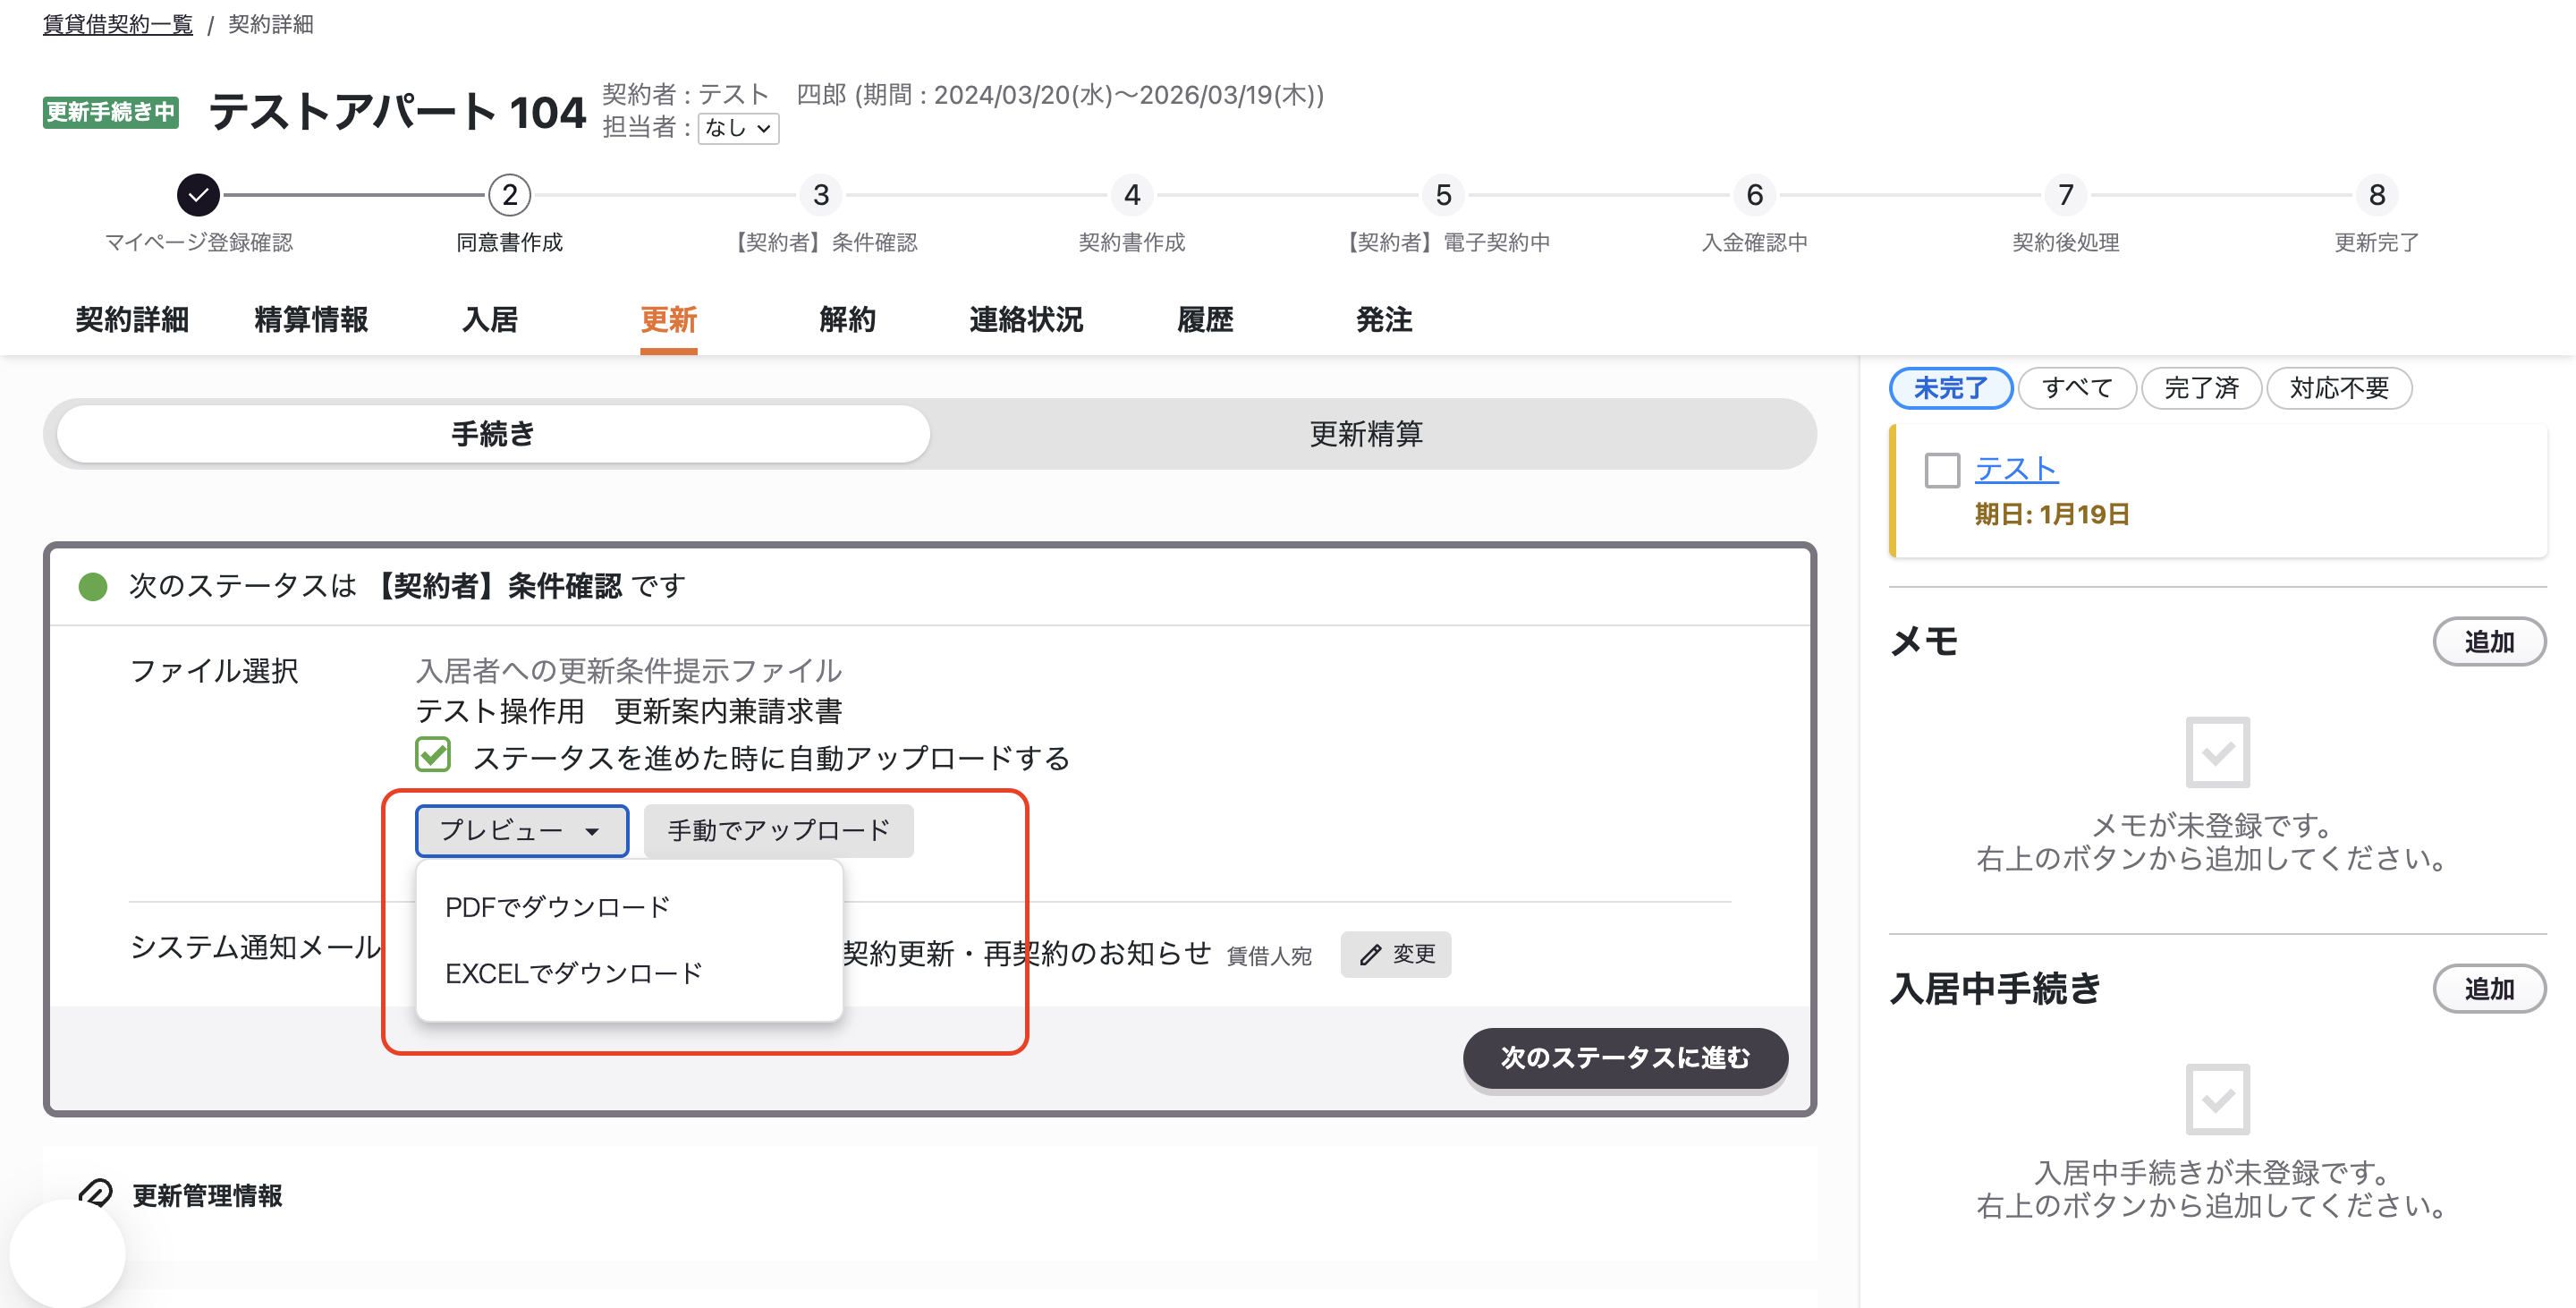The height and width of the screenshot is (1308, 2576).
Task: Click 期日: 1月19日 due date
Action: coord(2052,514)
